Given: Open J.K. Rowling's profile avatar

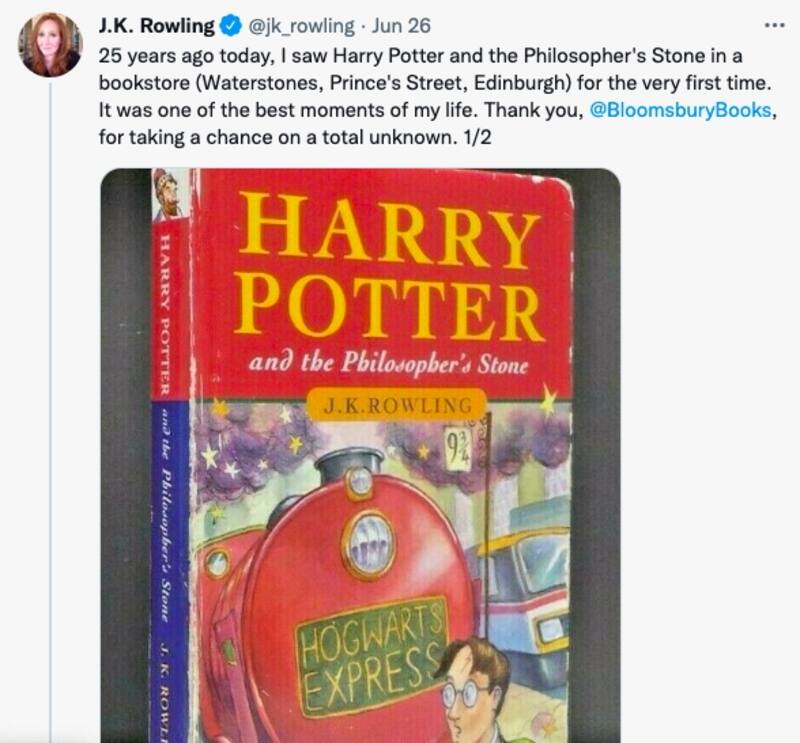Looking at the screenshot, I should pyautogui.click(x=49, y=45).
